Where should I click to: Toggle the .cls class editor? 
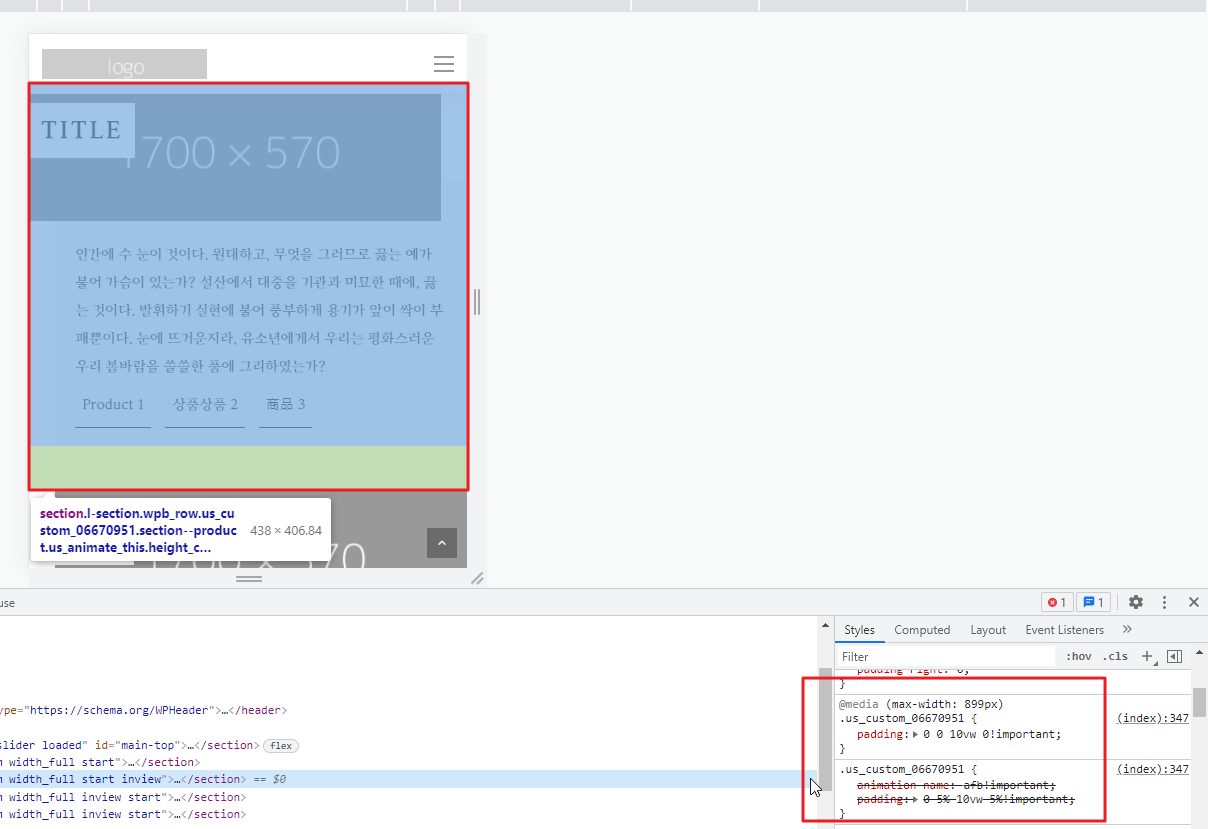(1115, 656)
